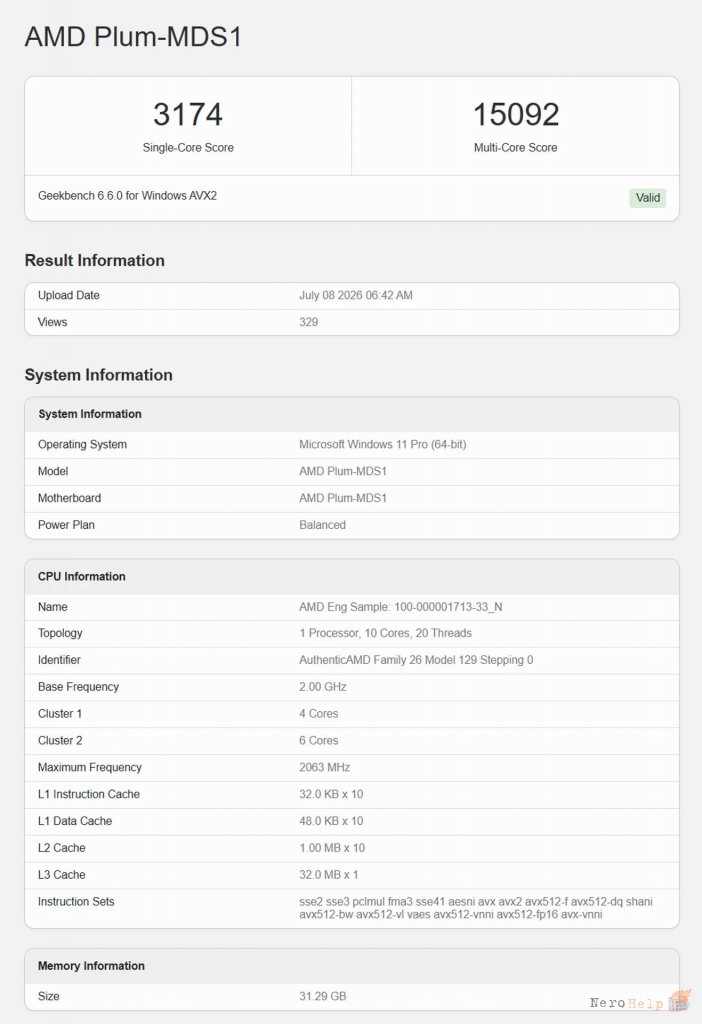Select the 3174 single-core score value
702x1024 pixels.
tap(188, 114)
